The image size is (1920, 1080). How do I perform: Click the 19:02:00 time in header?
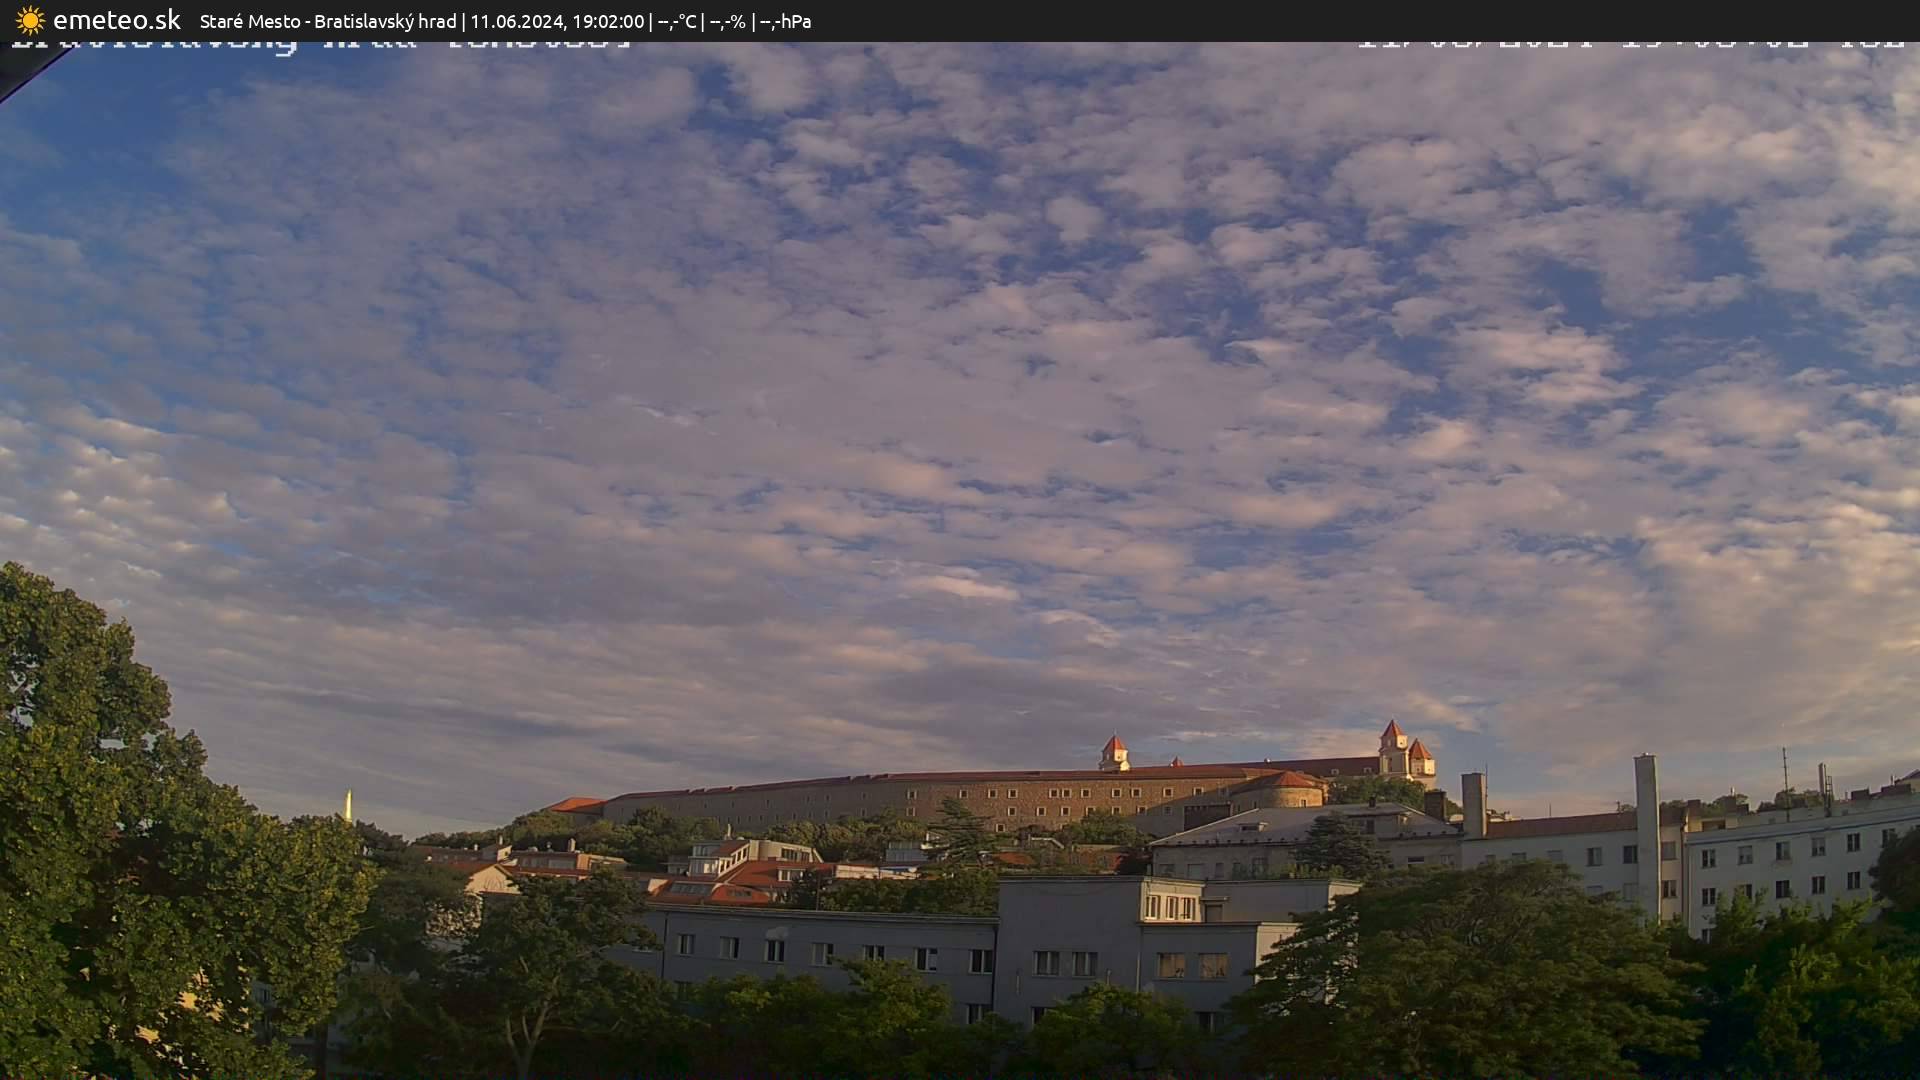point(608,21)
